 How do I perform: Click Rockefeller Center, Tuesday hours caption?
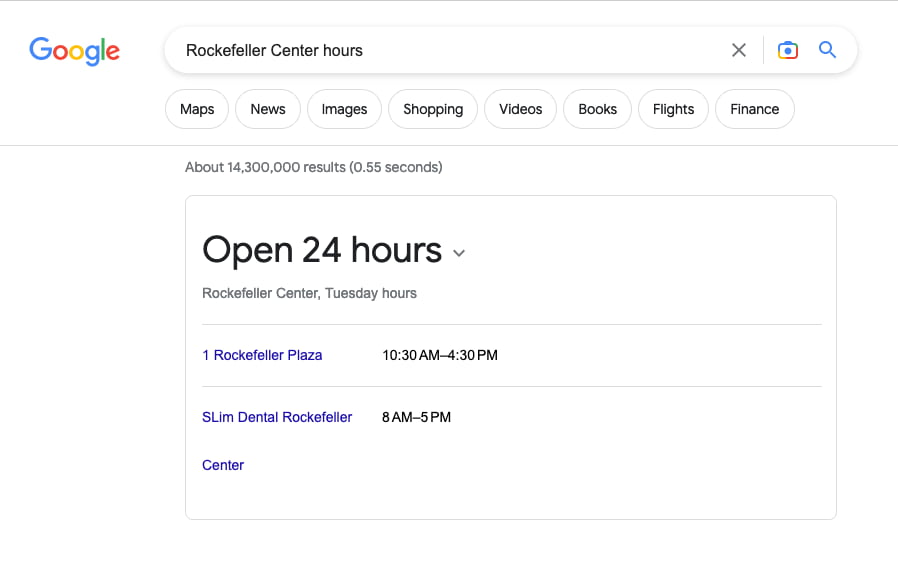coord(309,293)
